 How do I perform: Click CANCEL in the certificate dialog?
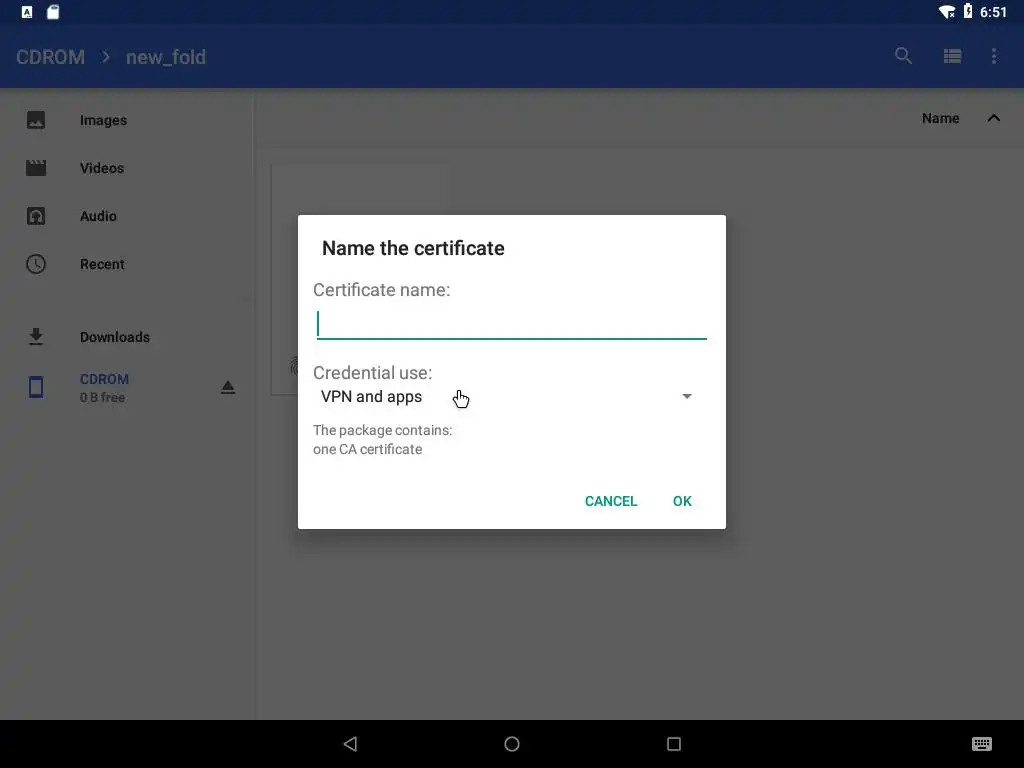[x=611, y=501]
